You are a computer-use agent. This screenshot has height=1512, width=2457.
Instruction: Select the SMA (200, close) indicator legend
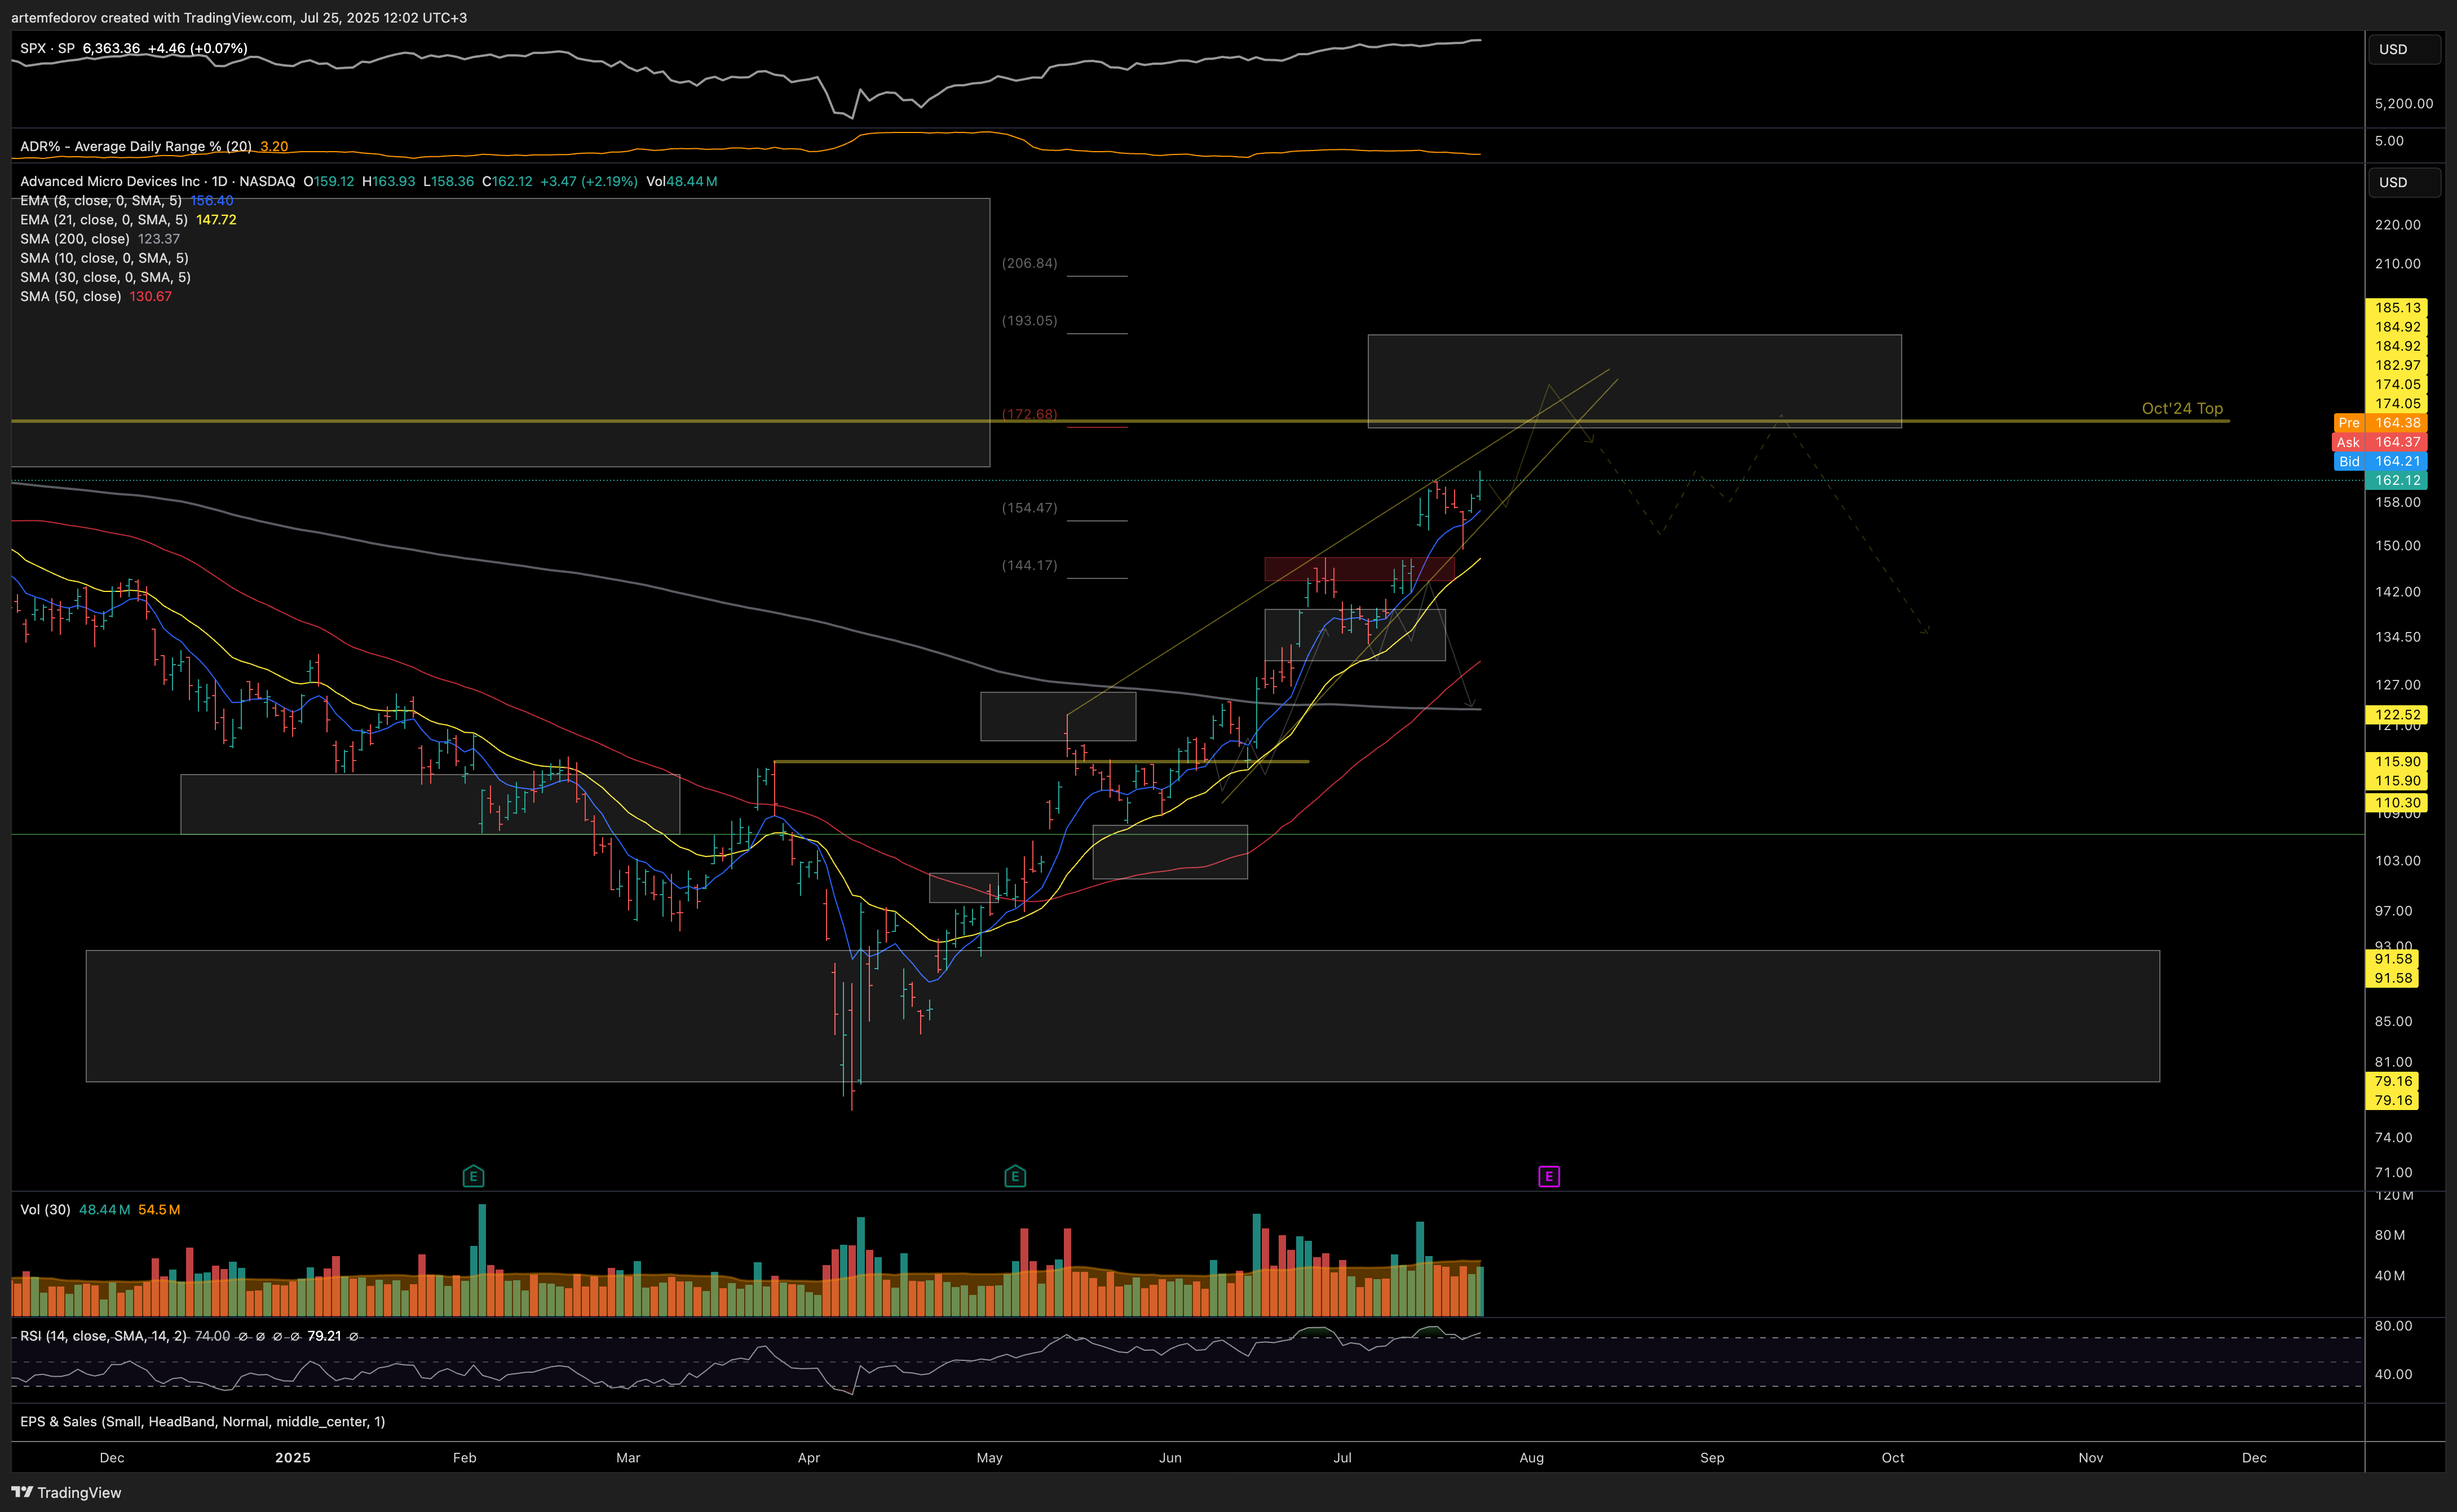coord(75,238)
